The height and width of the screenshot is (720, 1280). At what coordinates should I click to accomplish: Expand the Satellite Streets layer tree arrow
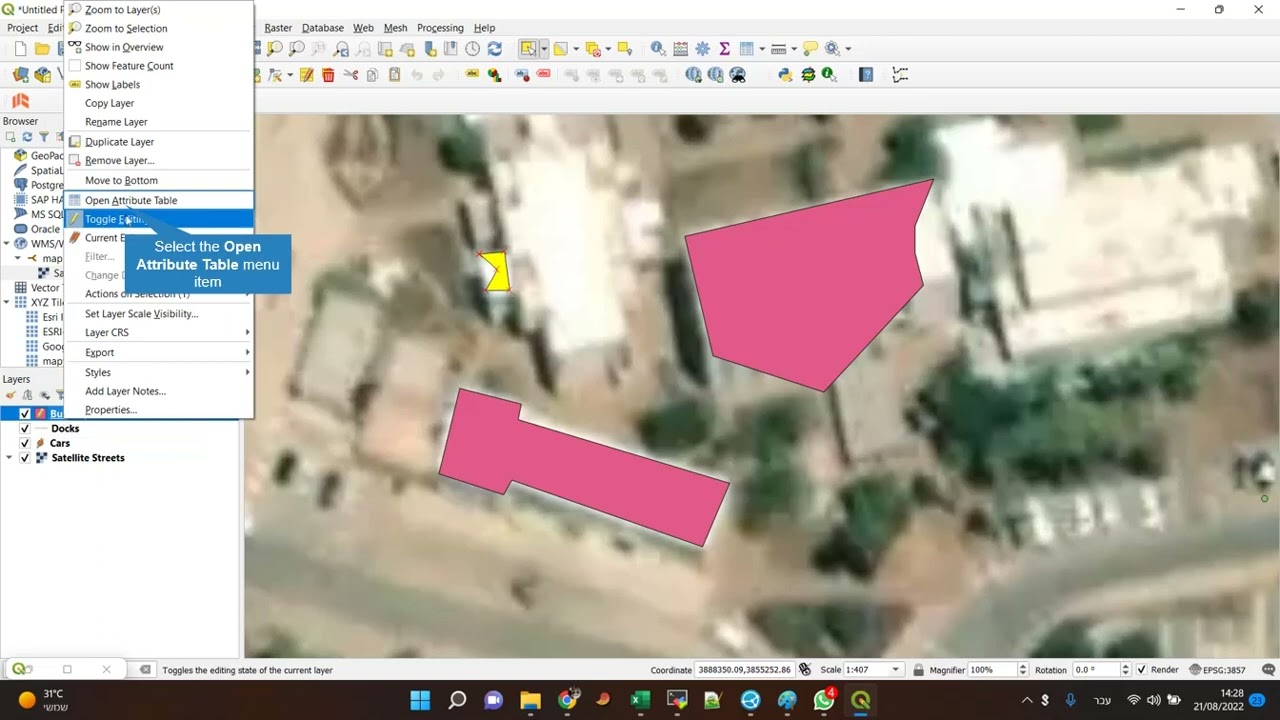(x=9, y=458)
